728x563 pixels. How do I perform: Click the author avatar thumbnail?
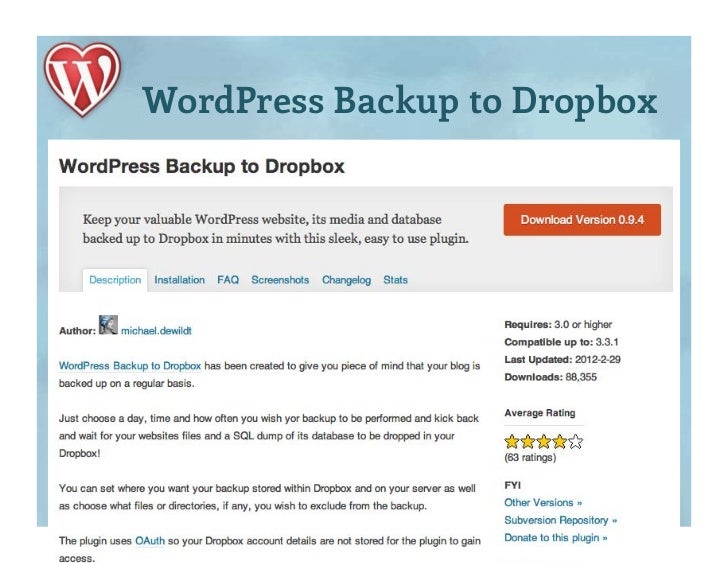[108, 325]
